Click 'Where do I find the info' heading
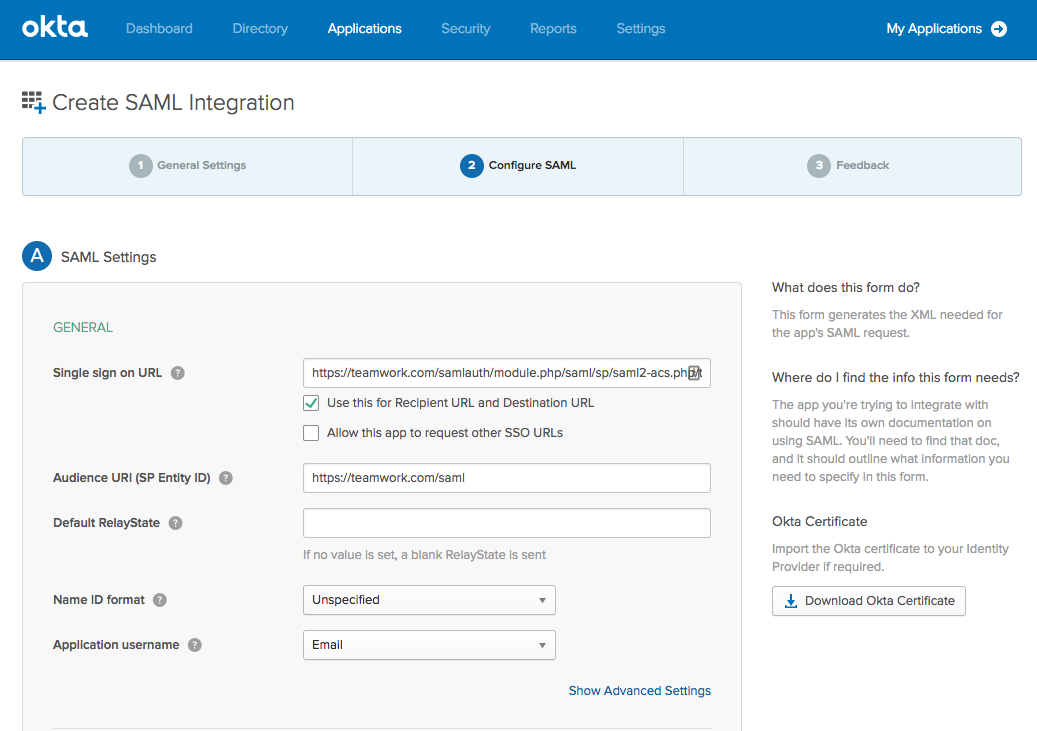Image resolution: width=1037 pixels, height=731 pixels. [x=895, y=378]
